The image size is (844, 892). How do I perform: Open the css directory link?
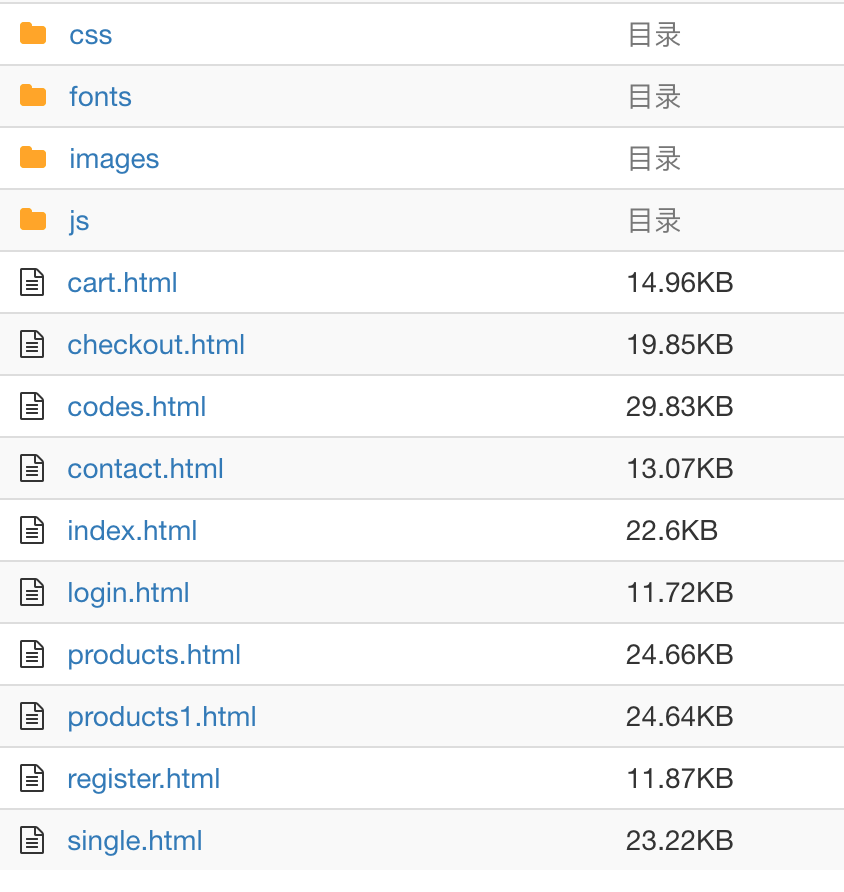[90, 35]
